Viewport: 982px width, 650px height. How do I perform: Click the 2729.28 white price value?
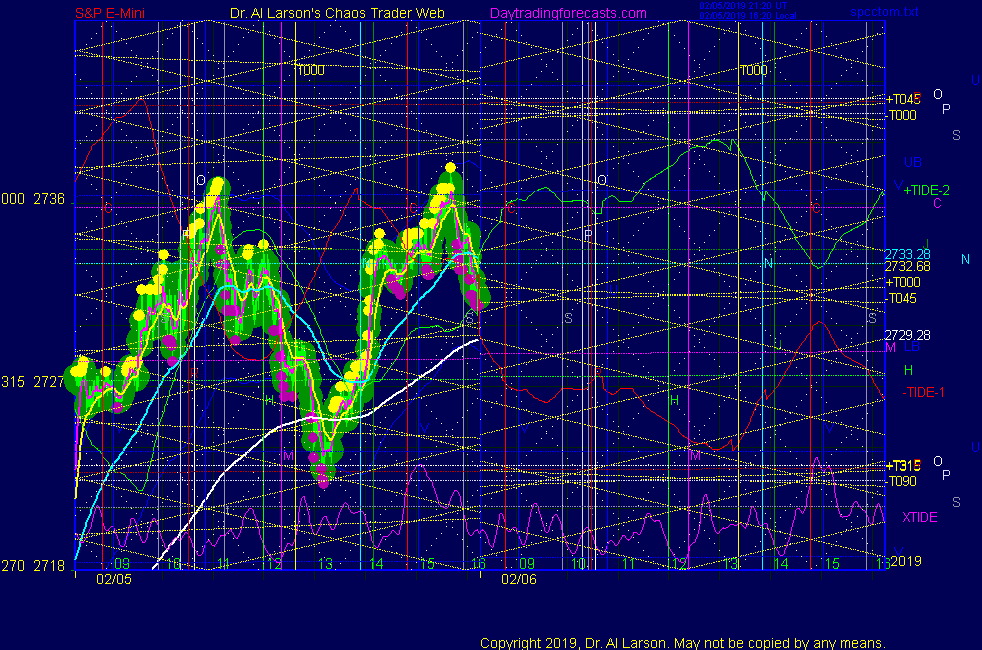click(x=907, y=335)
